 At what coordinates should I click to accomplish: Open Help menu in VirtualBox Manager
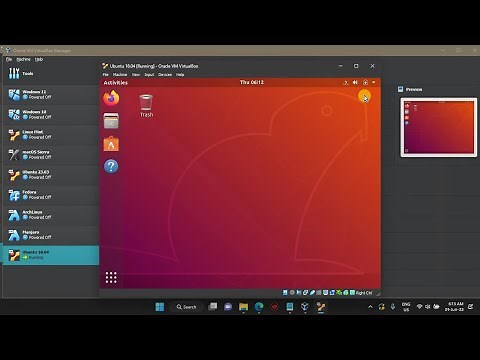(x=39, y=59)
